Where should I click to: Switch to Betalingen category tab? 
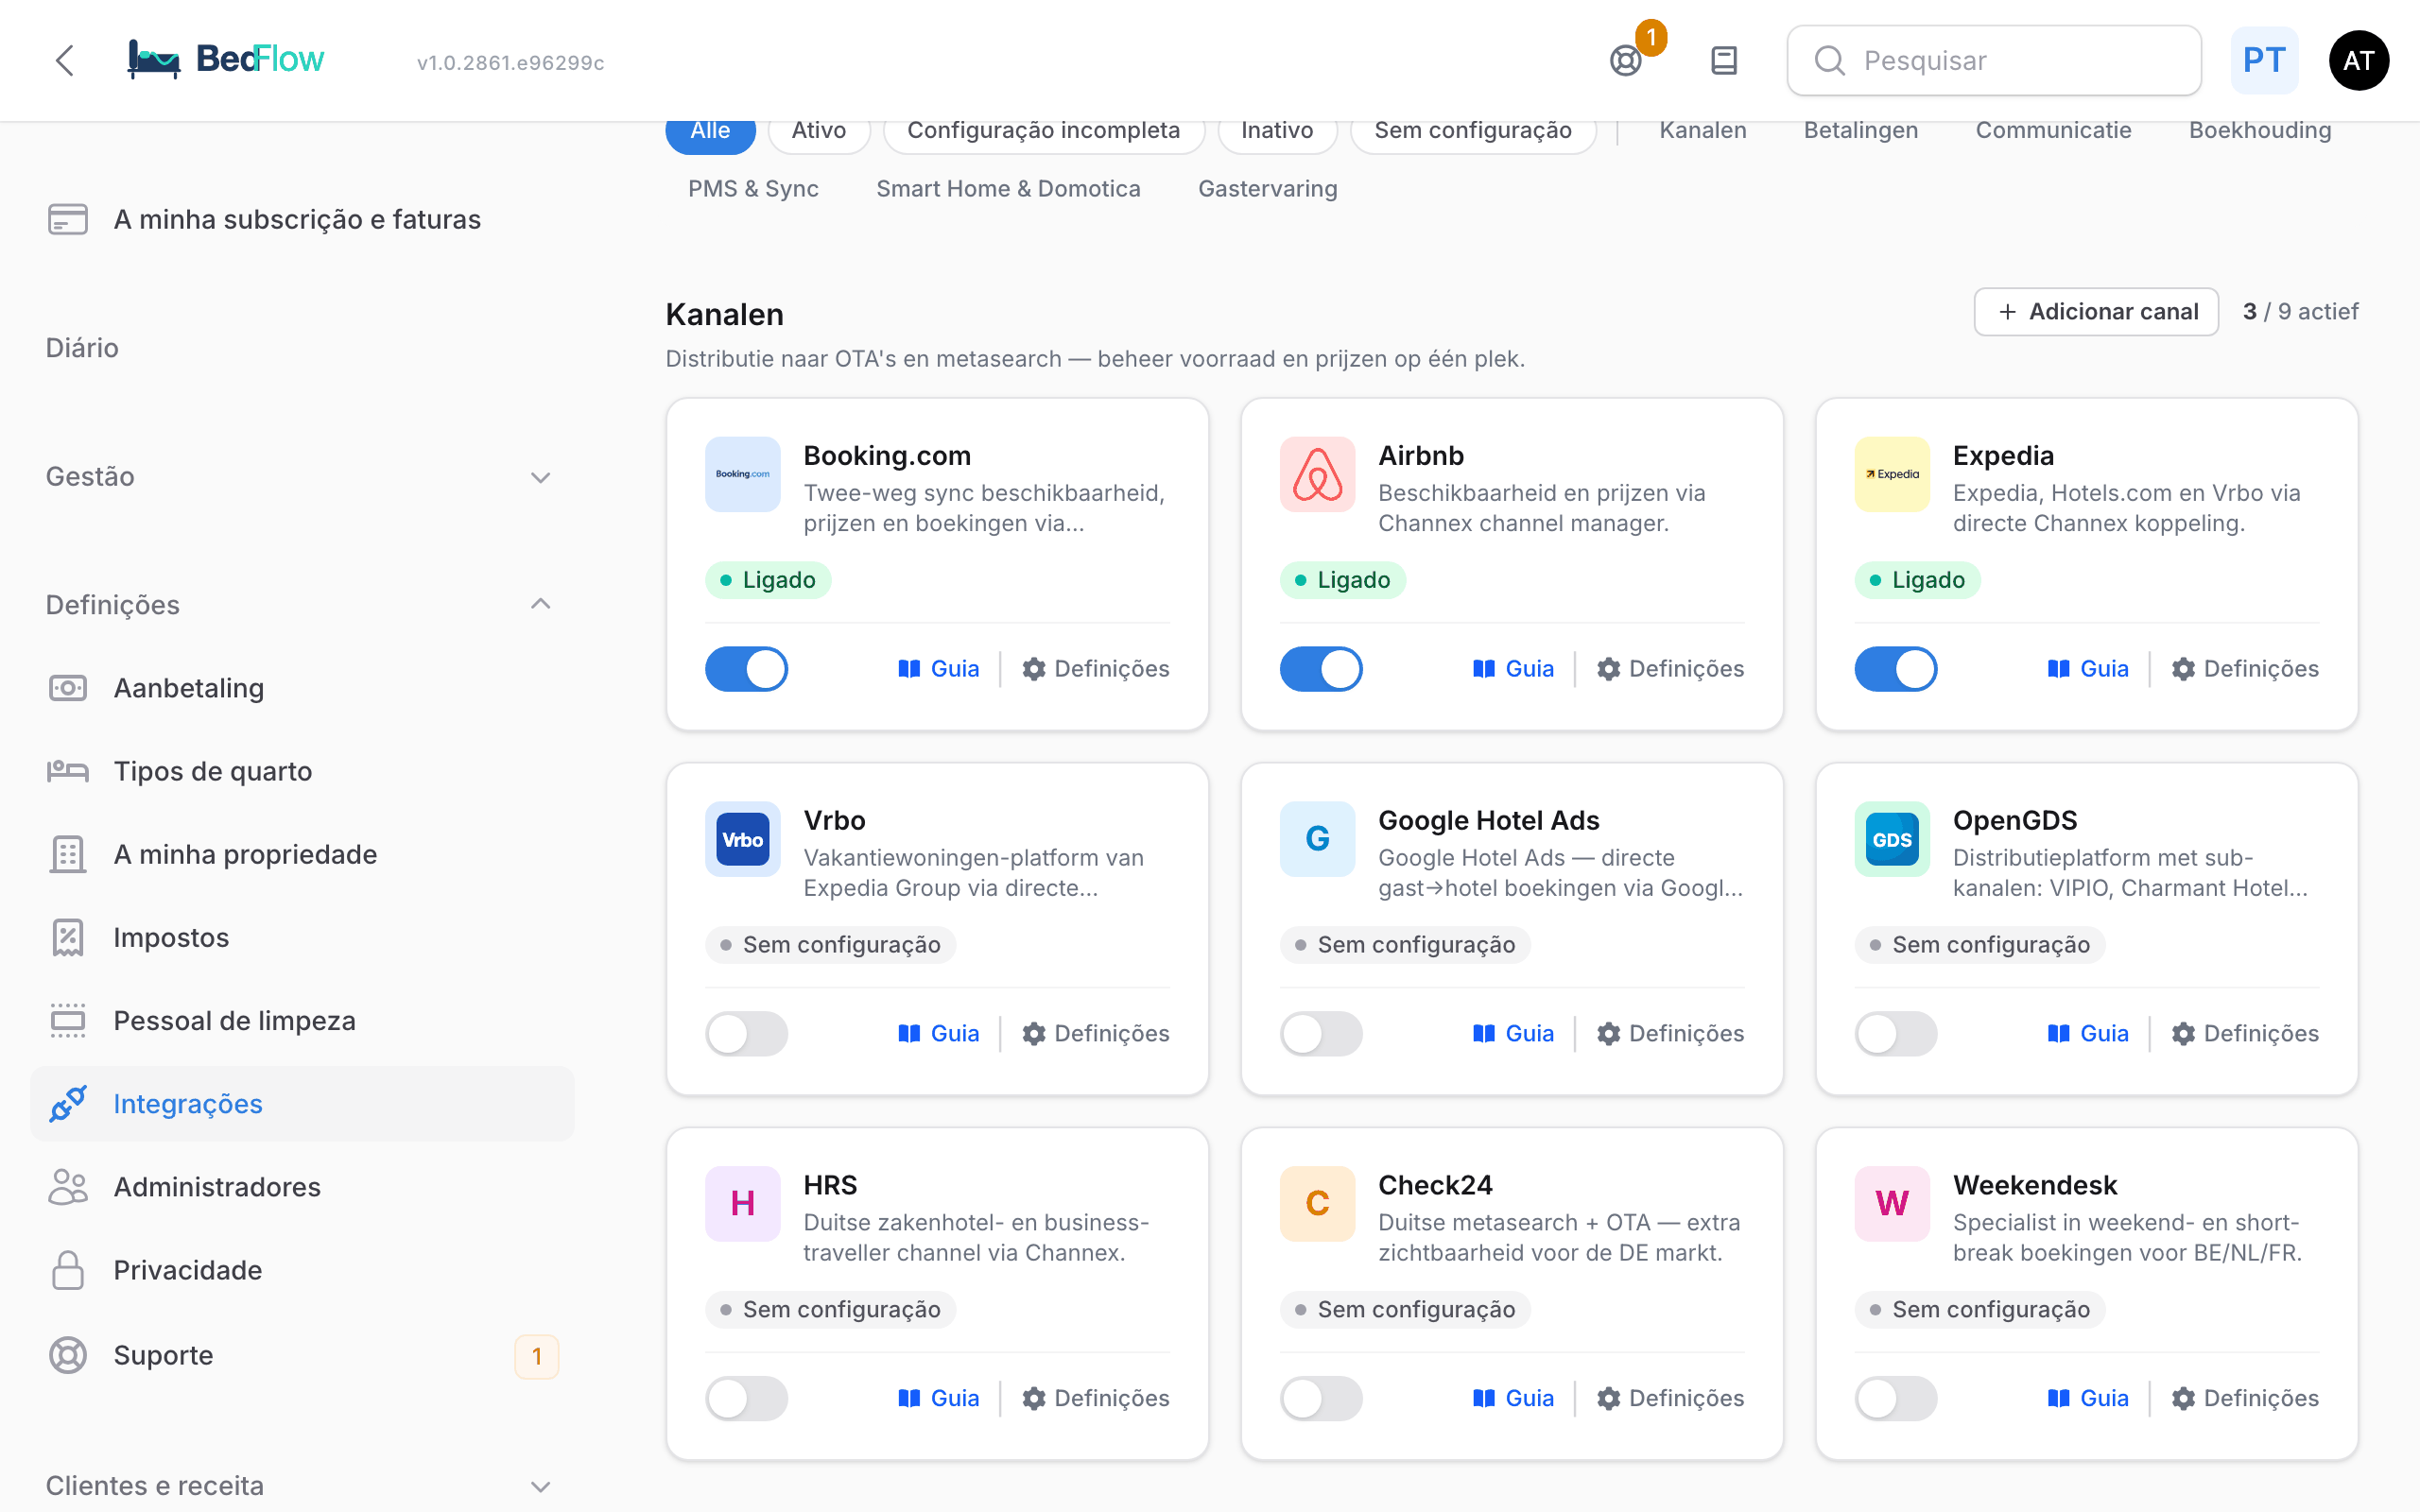click(x=1860, y=131)
